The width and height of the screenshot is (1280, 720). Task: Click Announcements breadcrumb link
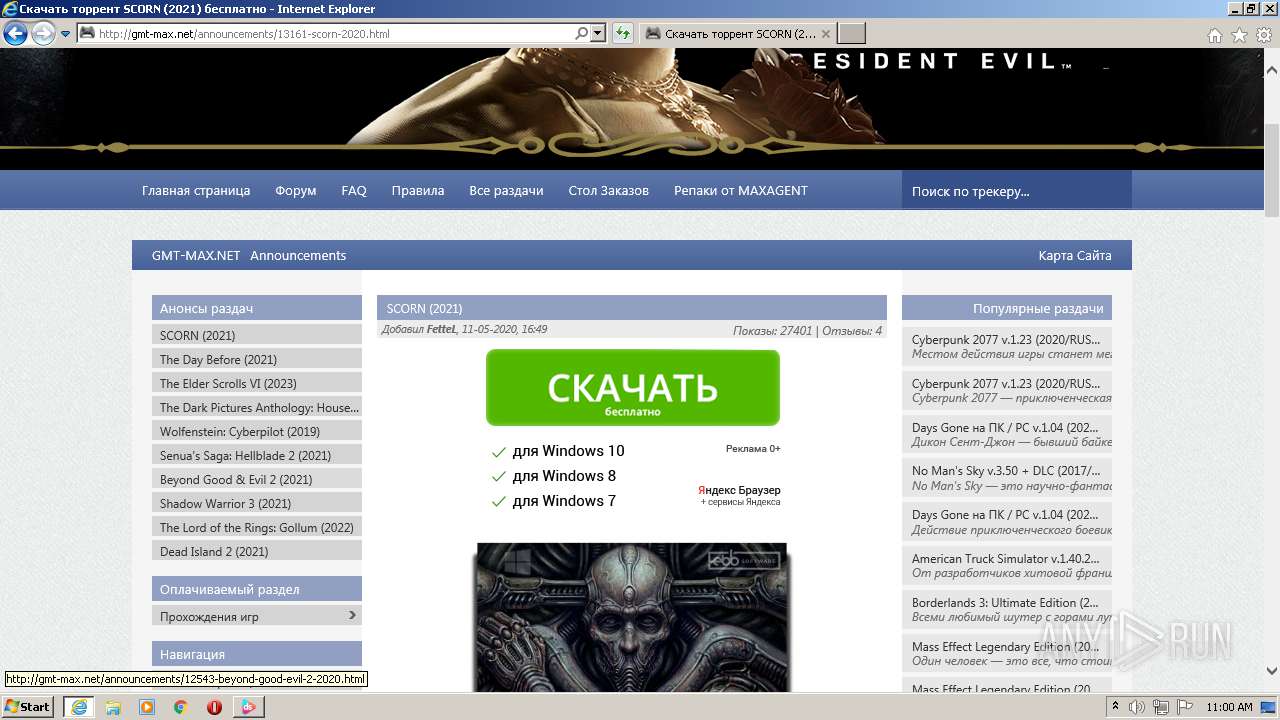298,255
